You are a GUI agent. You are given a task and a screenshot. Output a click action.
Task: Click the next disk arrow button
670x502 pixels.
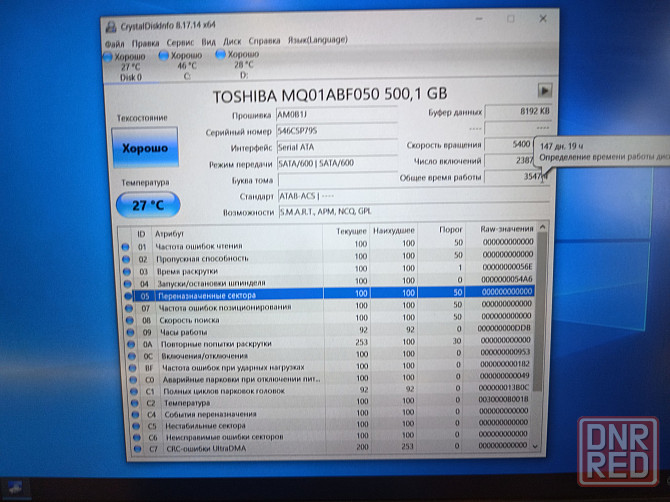click(x=544, y=90)
